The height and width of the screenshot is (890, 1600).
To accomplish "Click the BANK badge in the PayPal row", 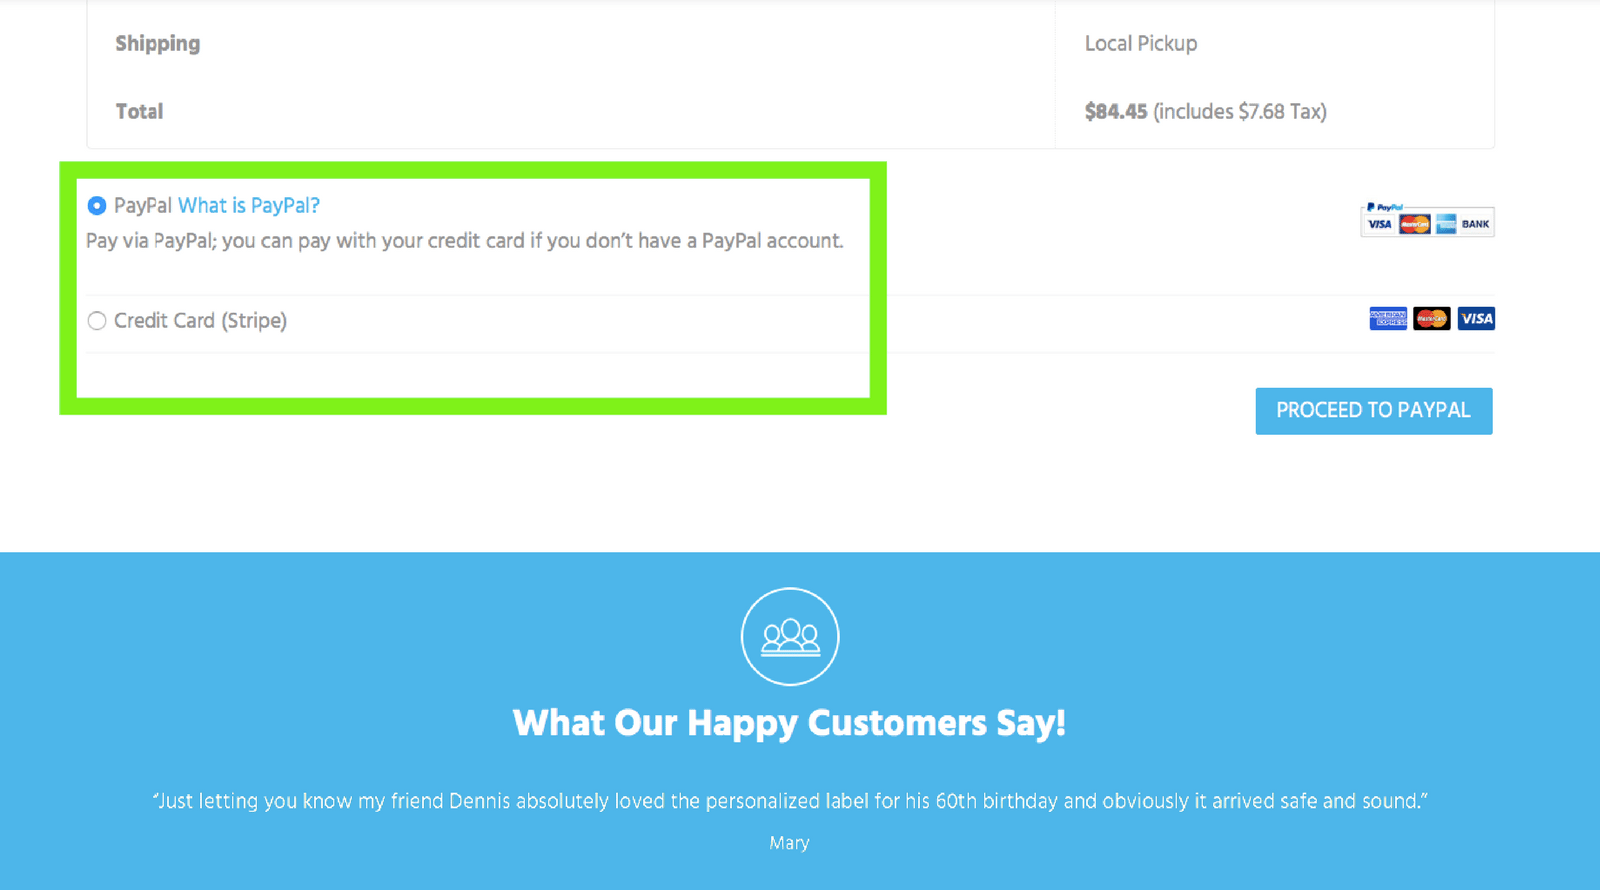I will (1476, 224).
